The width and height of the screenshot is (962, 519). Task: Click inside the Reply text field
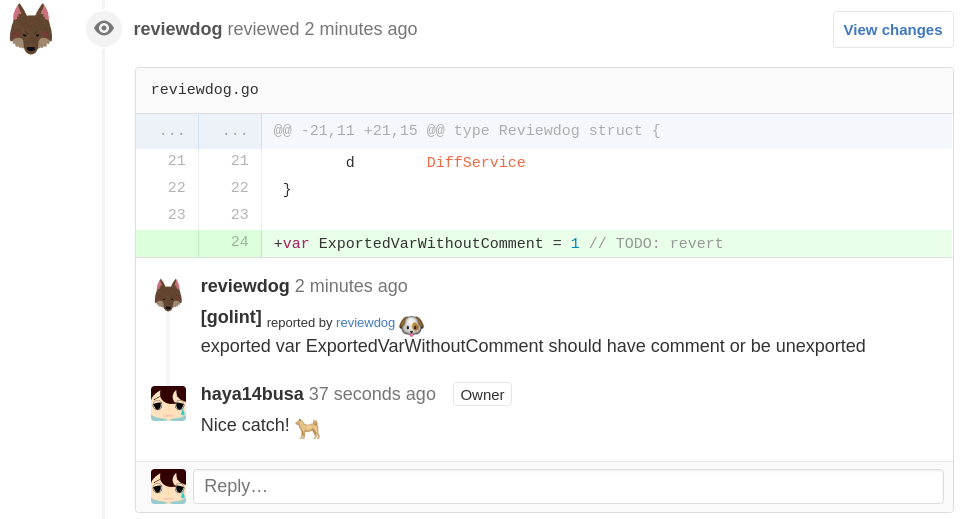click(x=568, y=487)
